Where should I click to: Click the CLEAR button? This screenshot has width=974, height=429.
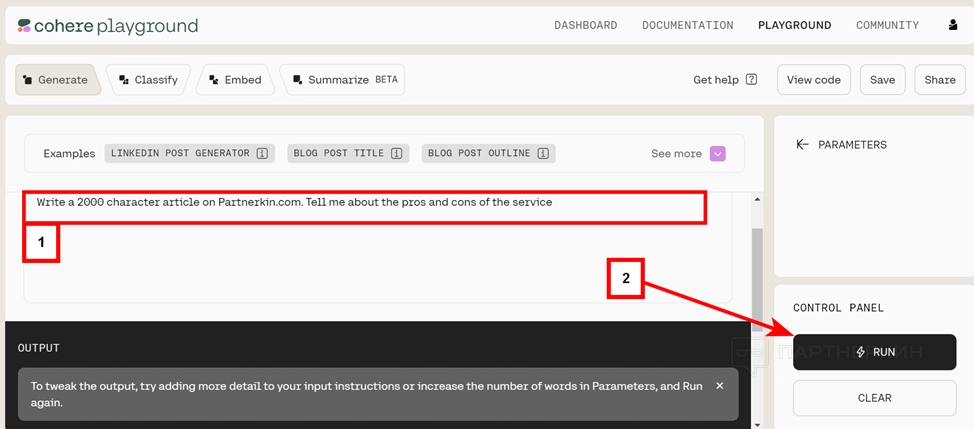point(875,398)
